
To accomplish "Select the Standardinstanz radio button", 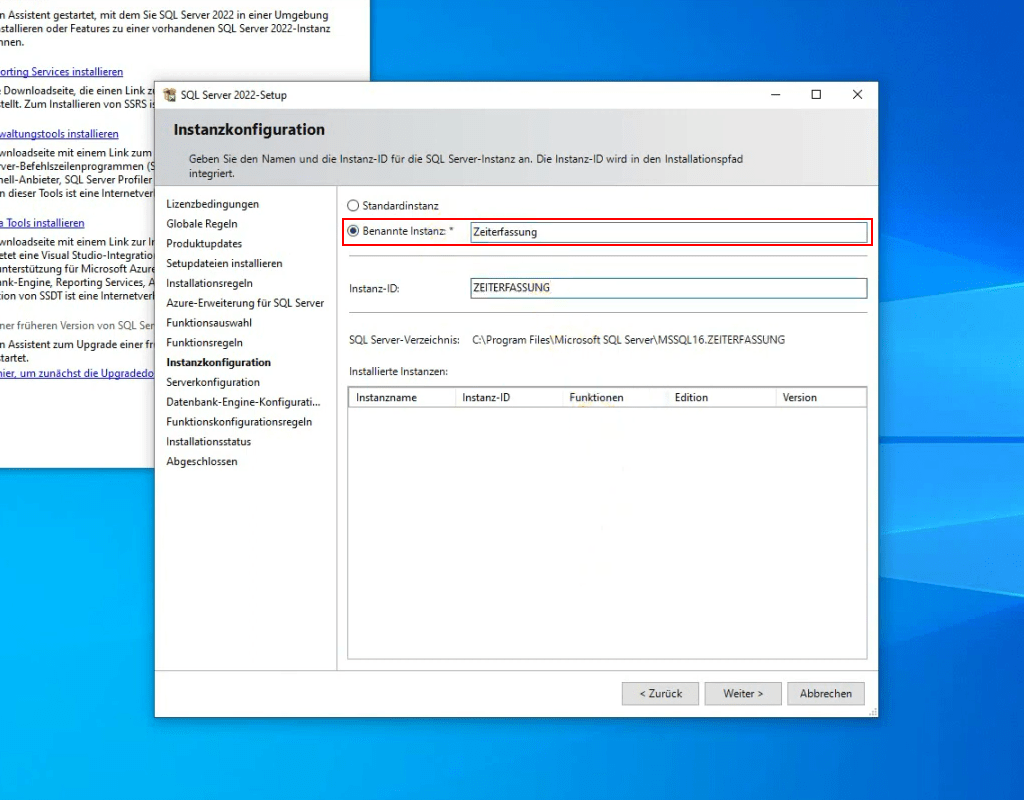I will coord(353,206).
